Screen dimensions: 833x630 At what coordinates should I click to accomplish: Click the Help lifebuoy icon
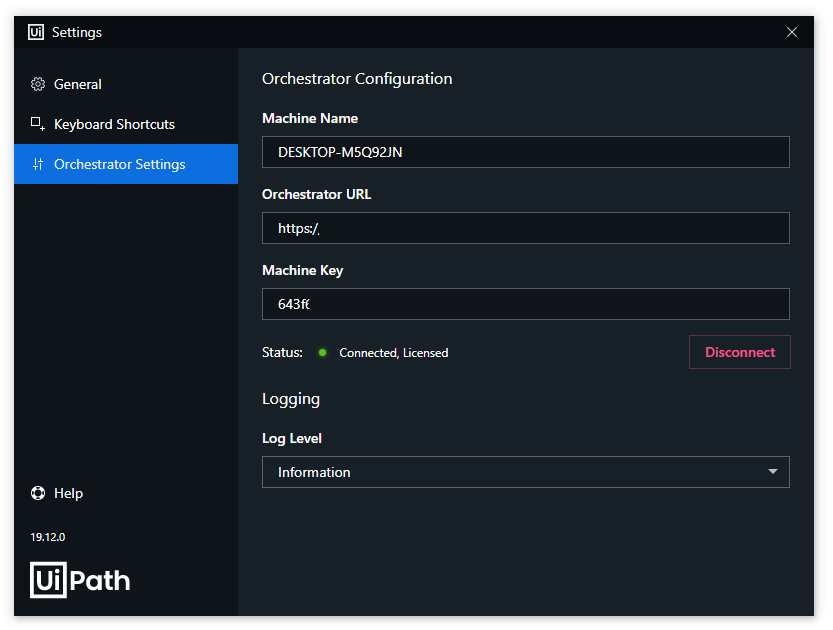coord(38,493)
